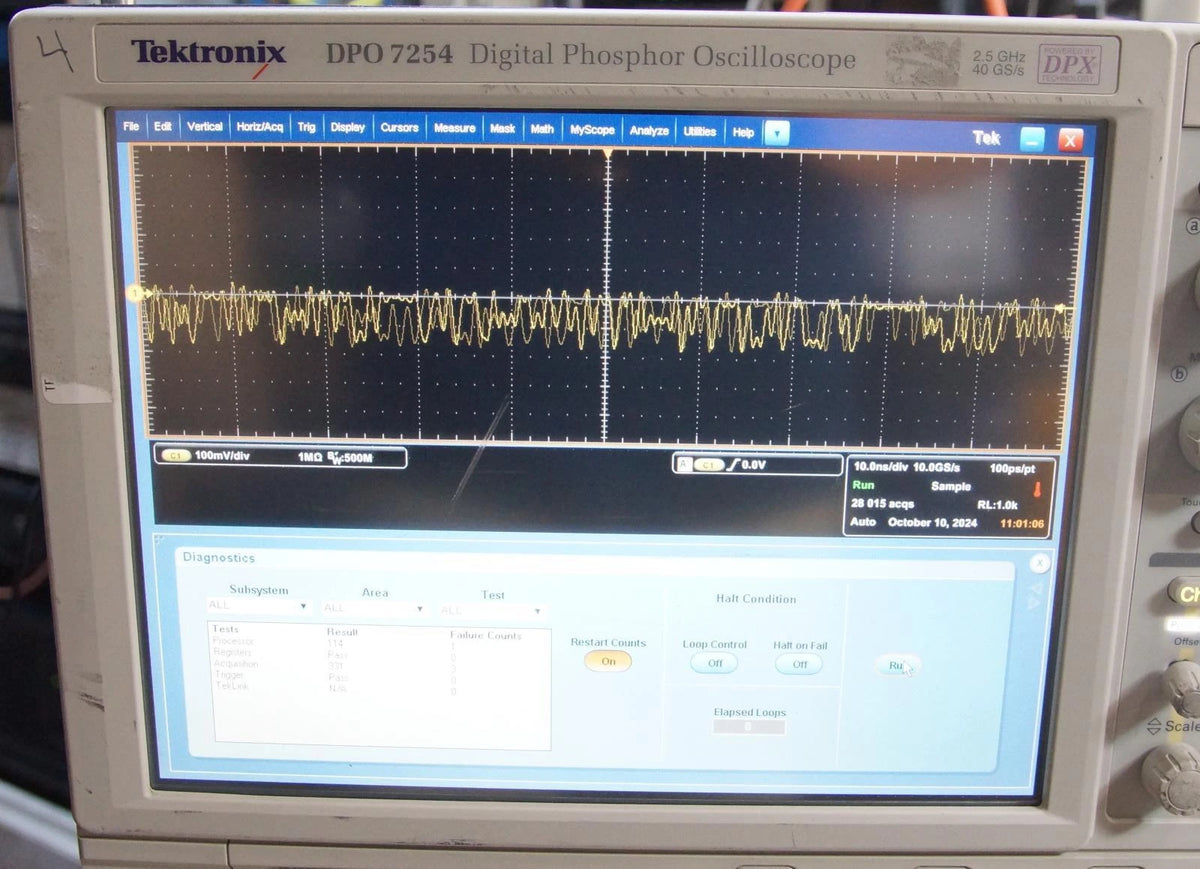Toggle the Restart Counts On button
This screenshot has width=1200, height=869.
click(x=608, y=661)
